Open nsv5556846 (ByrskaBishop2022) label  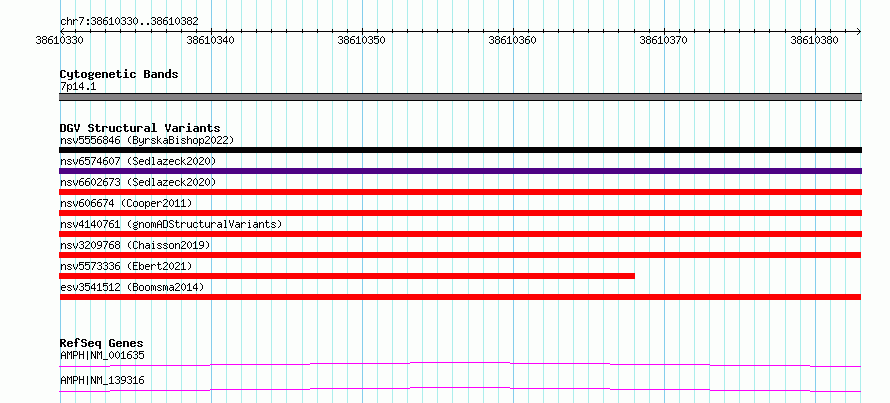[x=147, y=140]
